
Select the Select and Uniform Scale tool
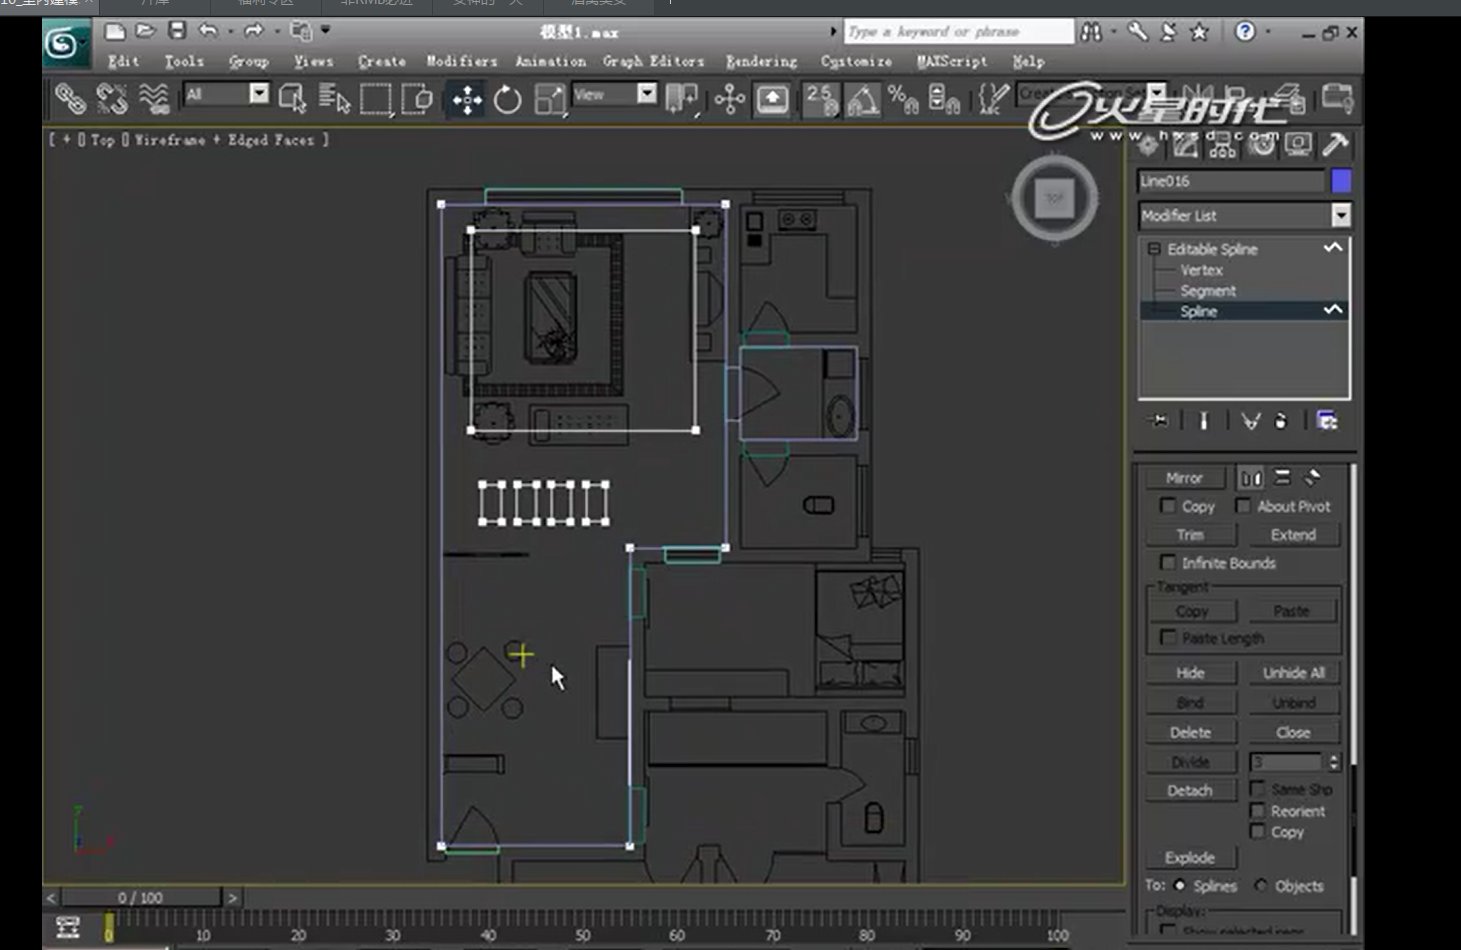[x=550, y=99]
